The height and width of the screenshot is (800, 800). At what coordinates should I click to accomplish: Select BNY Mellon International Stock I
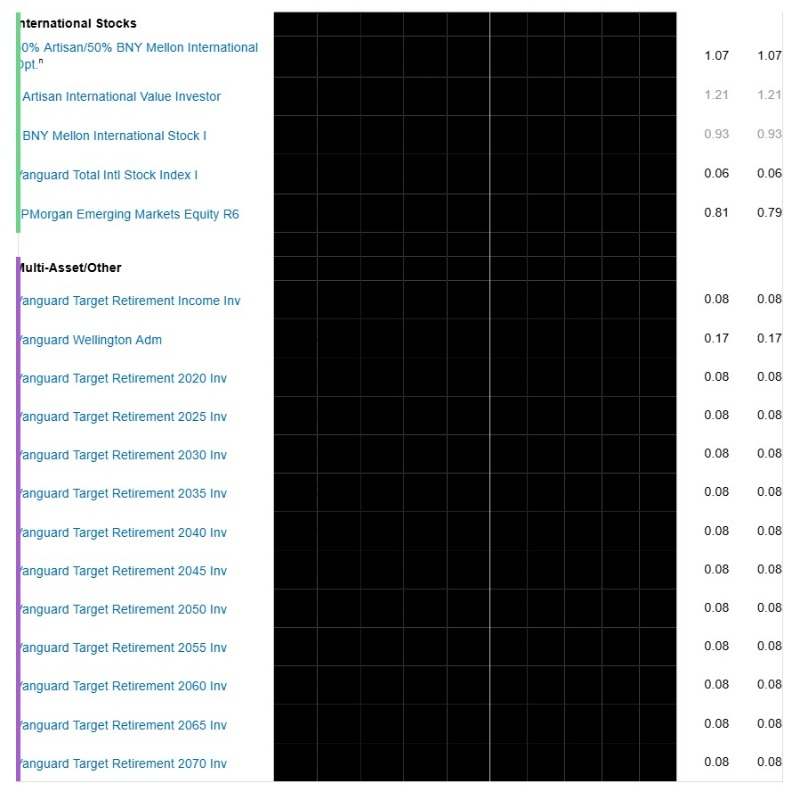(x=114, y=136)
